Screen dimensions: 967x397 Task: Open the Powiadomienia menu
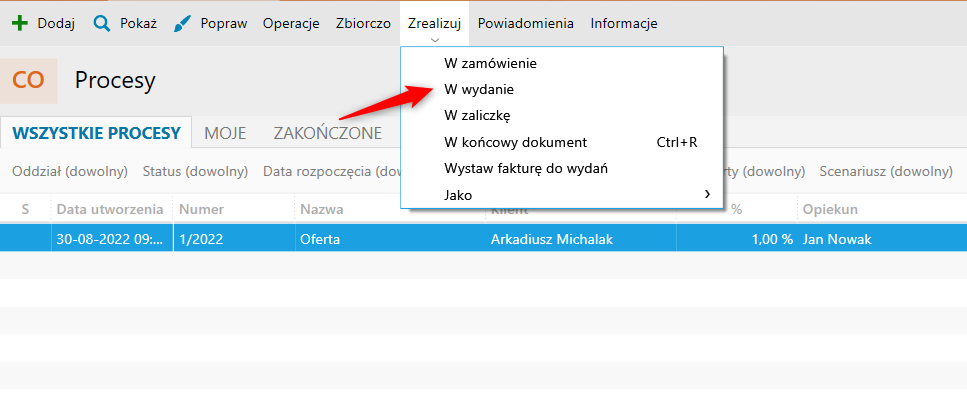(x=525, y=23)
